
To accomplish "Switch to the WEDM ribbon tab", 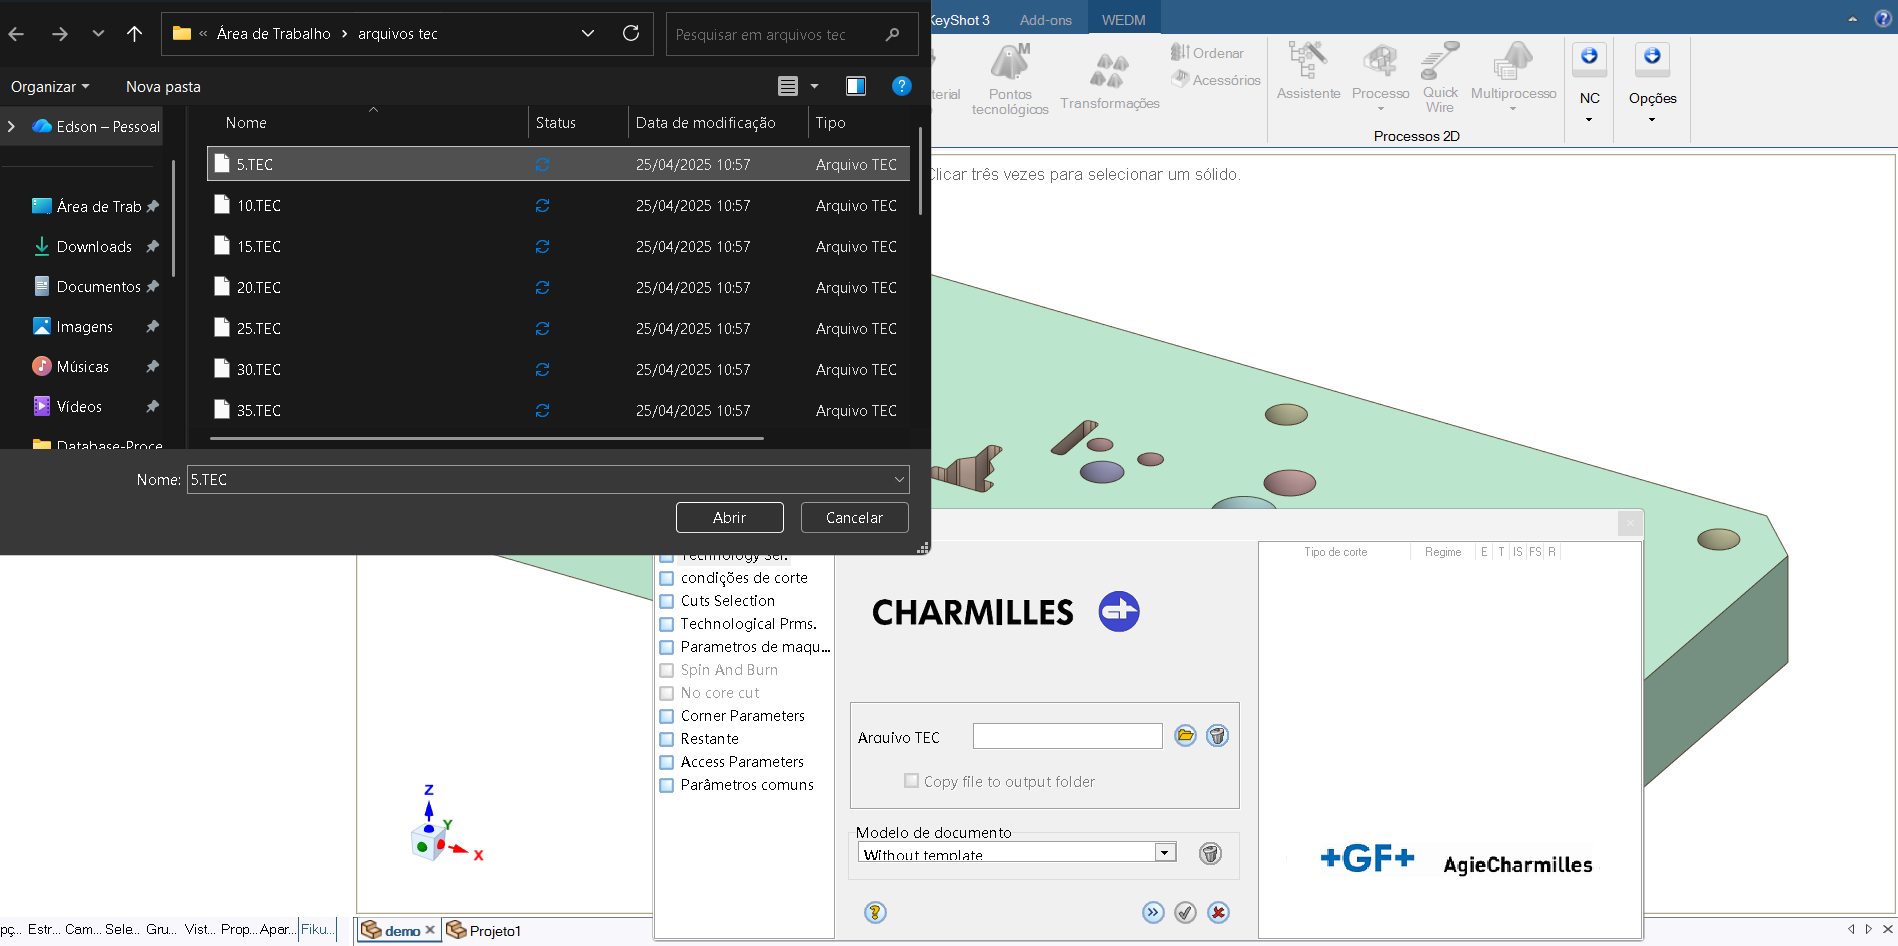I will click(1123, 20).
